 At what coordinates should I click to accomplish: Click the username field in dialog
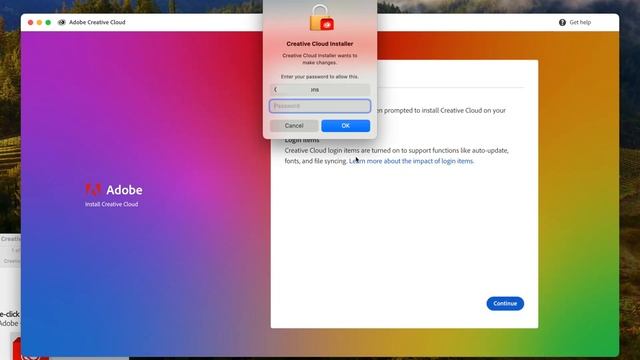click(320, 89)
